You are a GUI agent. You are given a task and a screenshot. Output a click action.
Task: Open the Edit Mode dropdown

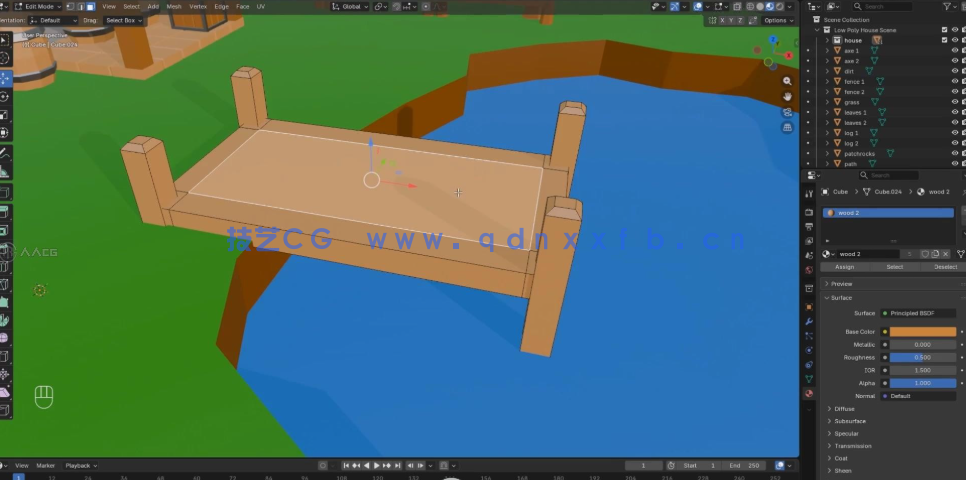coord(37,6)
